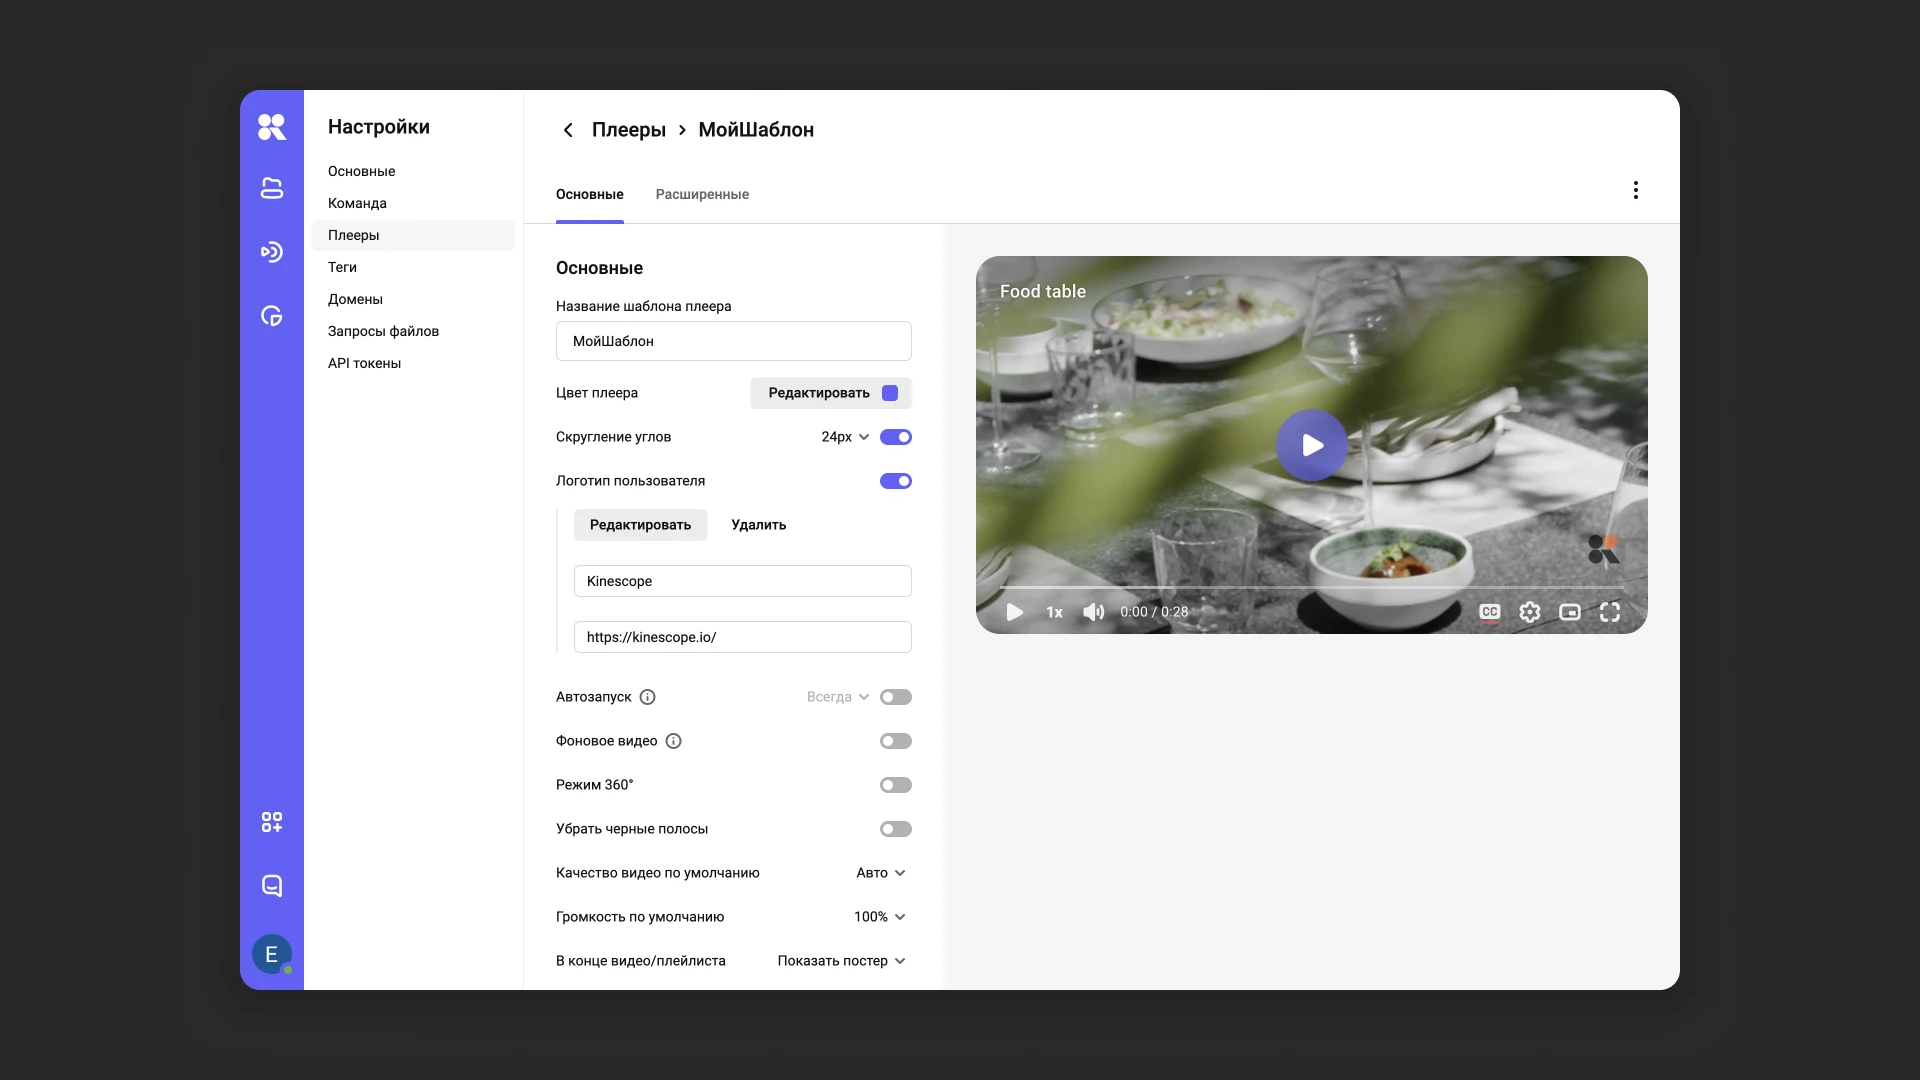This screenshot has height=1080, width=1920.
Task: Open the live streaming sidebar icon
Action: [272, 252]
